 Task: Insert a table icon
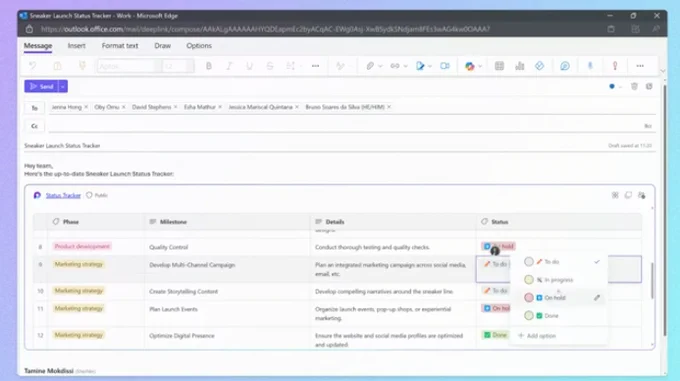click(499, 66)
